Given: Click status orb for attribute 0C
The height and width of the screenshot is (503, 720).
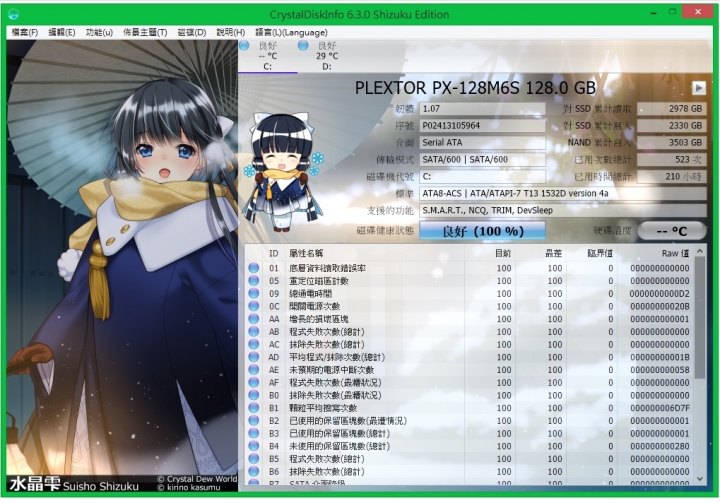Looking at the screenshot, I should pyautogui.click(x=253, y=306).
